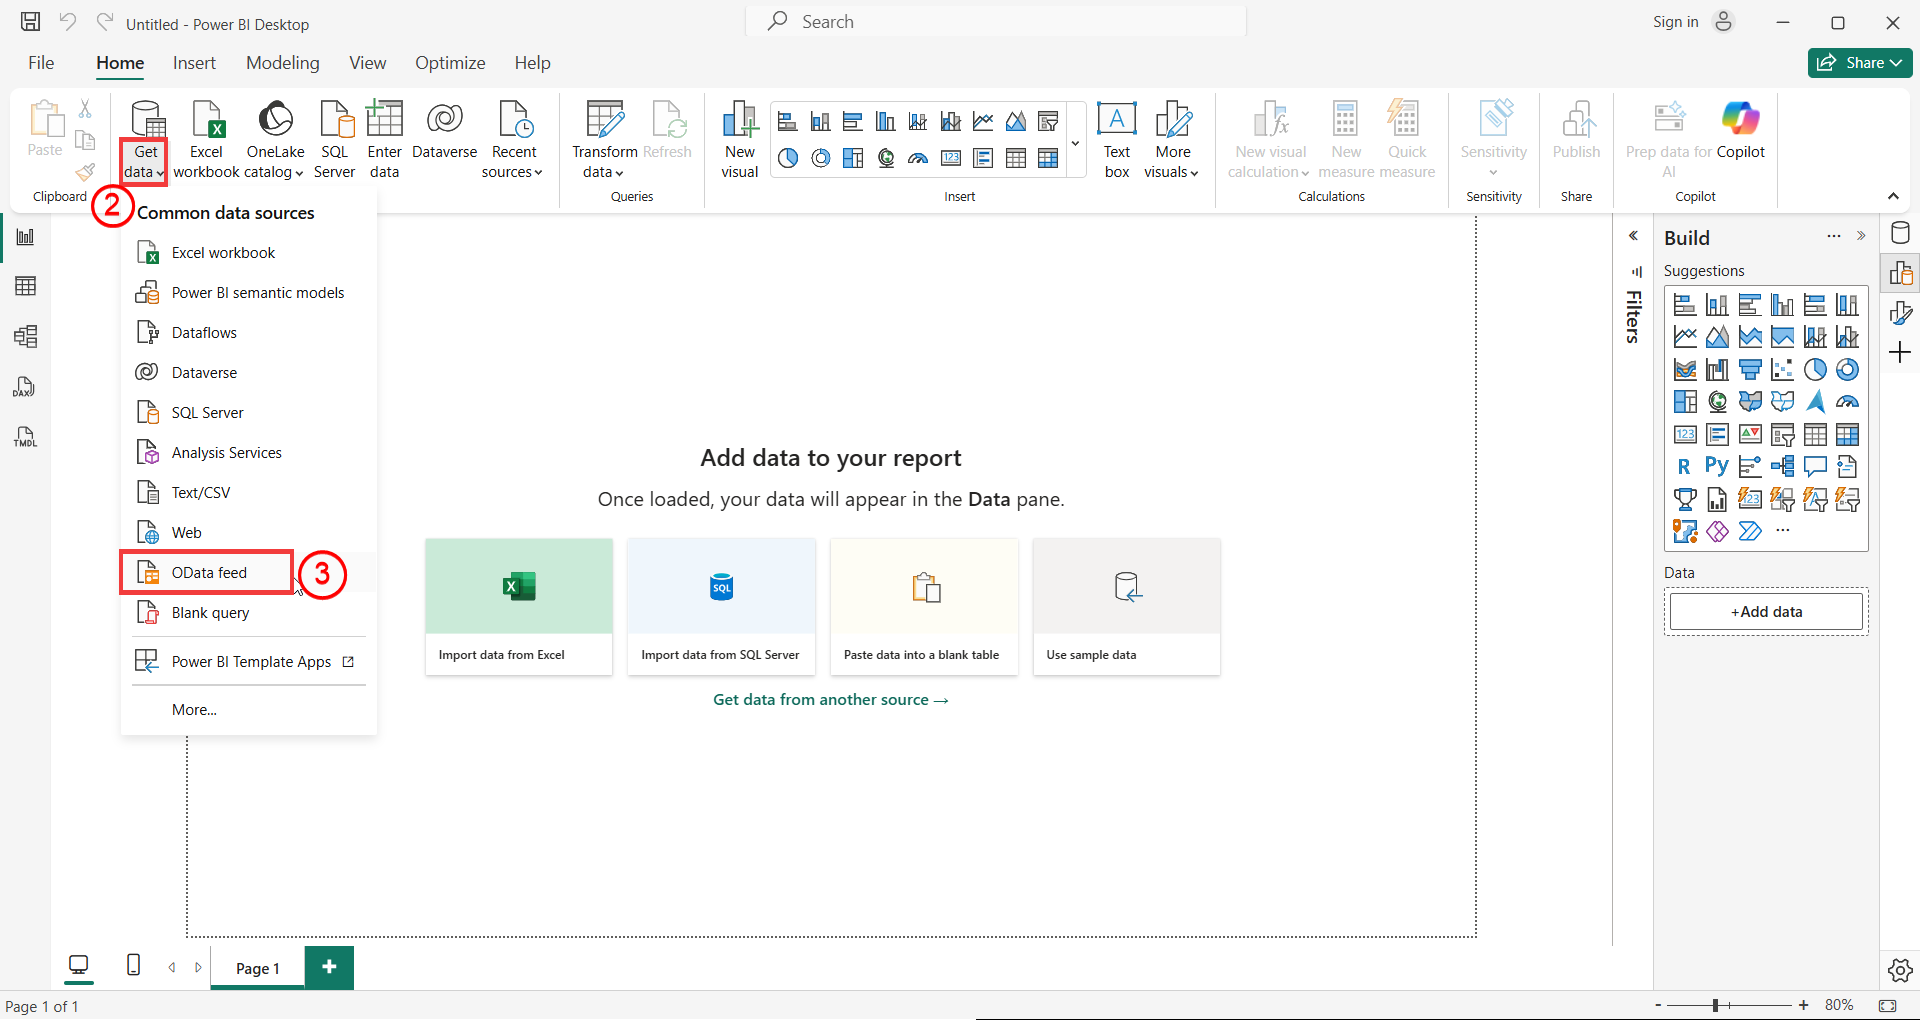1920x1020 pixels.
Task: Switch to desktop layout view
Action: tap(78, 965)
